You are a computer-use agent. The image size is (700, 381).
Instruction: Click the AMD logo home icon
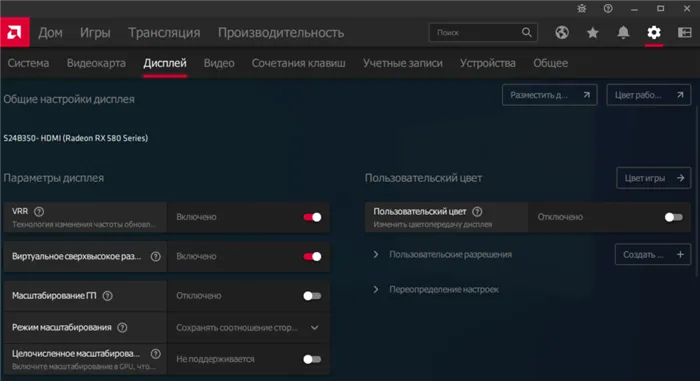[15, 32]
